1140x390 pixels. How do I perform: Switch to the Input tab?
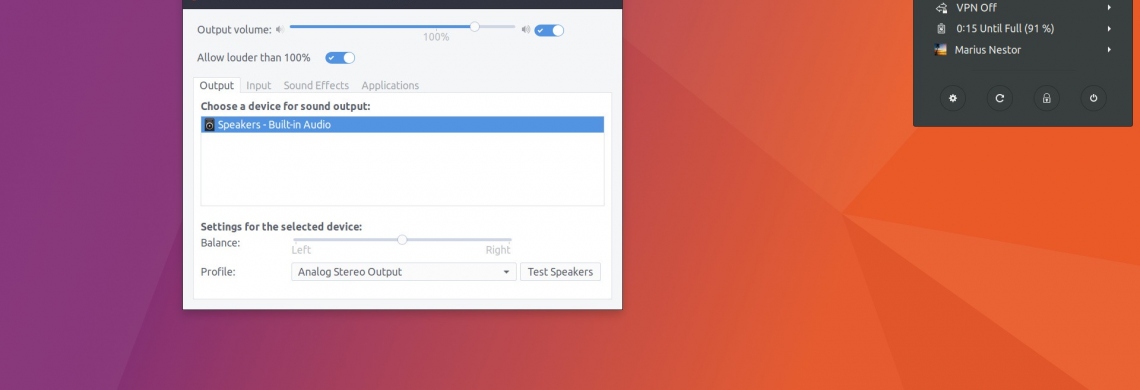tap(259, 85)
